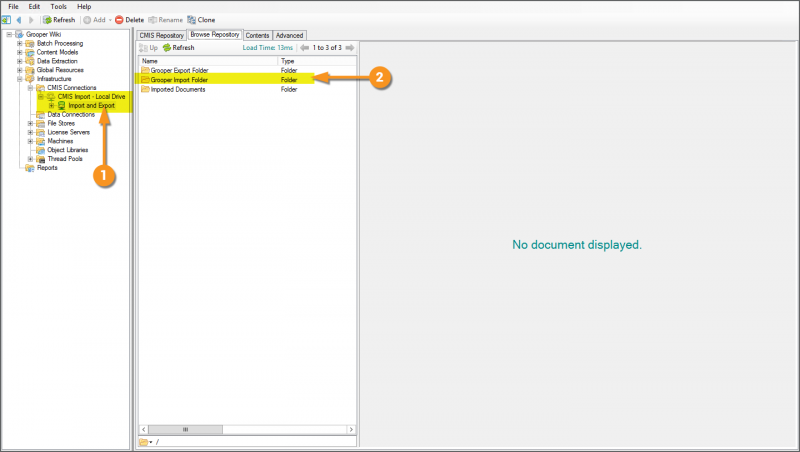Select Grooper Export Folder row
The height and width of the screenshot is (452, 800).
[x=247, y=70]
